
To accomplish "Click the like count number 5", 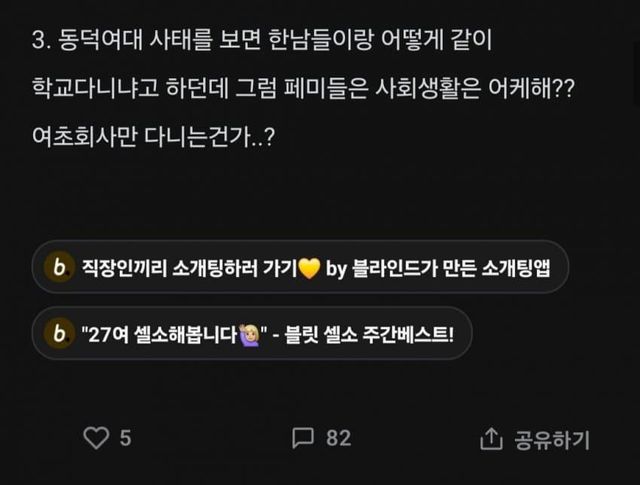I will [125, 438].
